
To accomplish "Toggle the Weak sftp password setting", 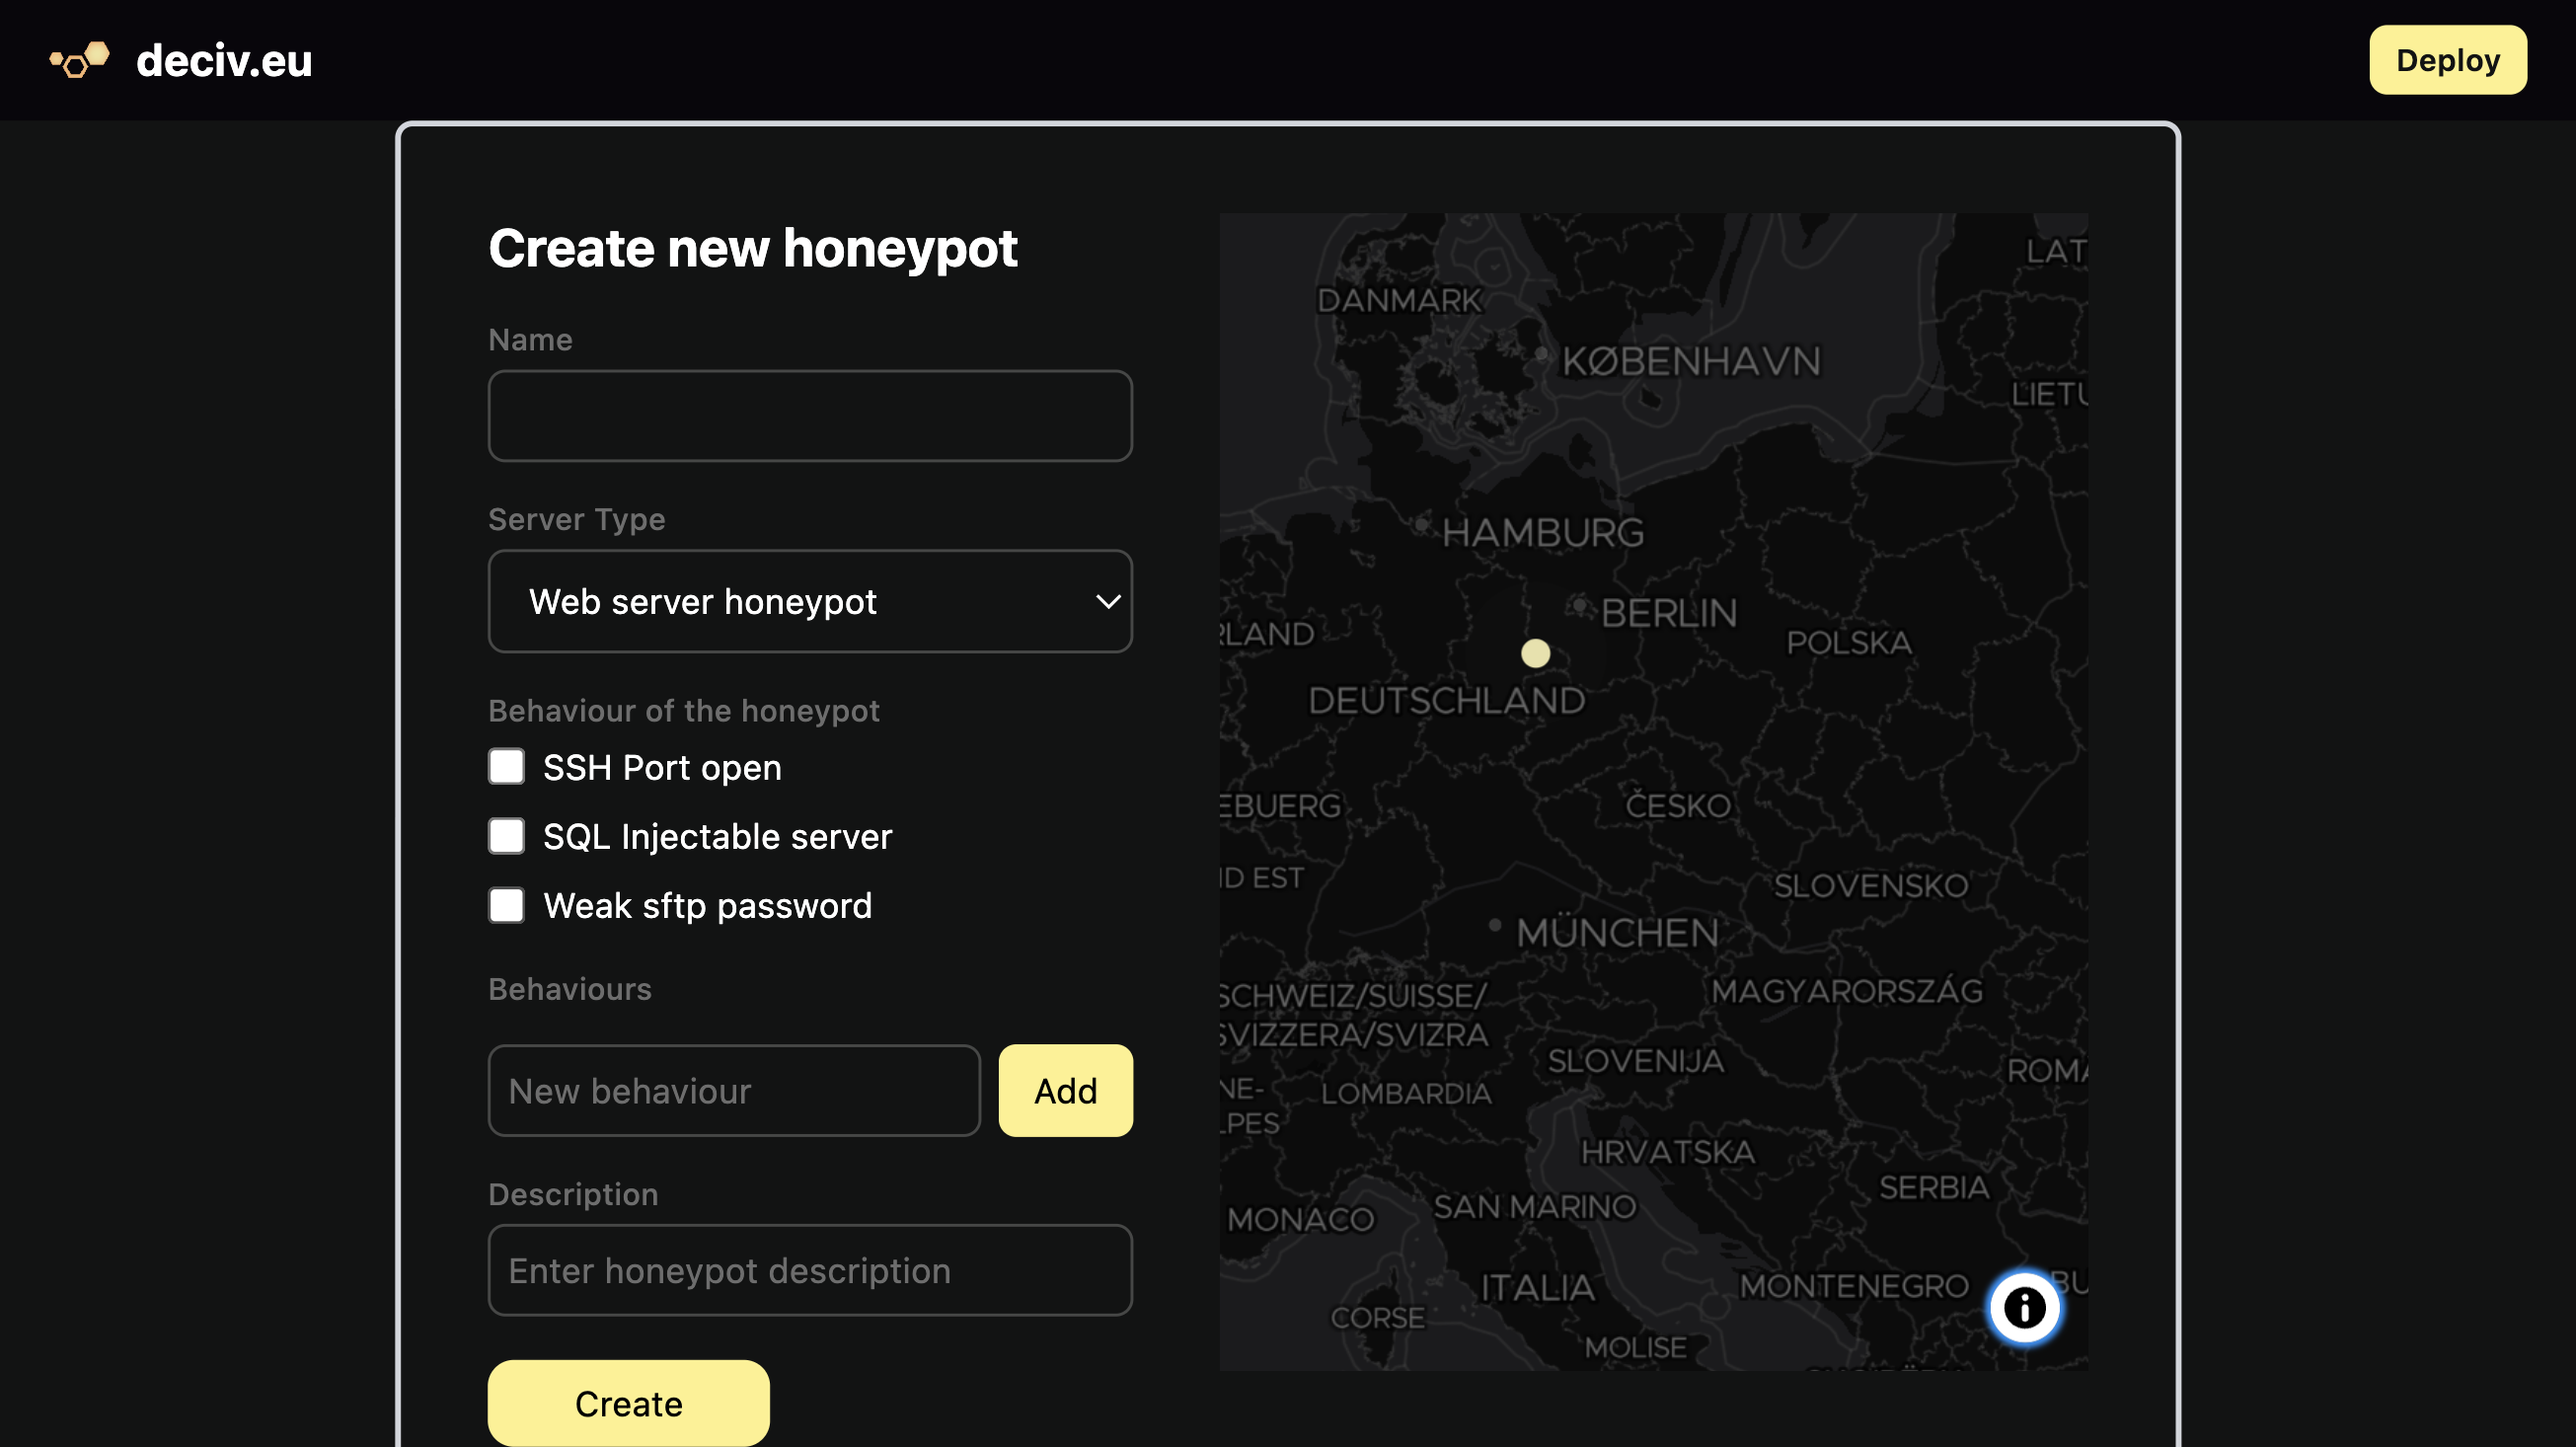I will (506, 904).
